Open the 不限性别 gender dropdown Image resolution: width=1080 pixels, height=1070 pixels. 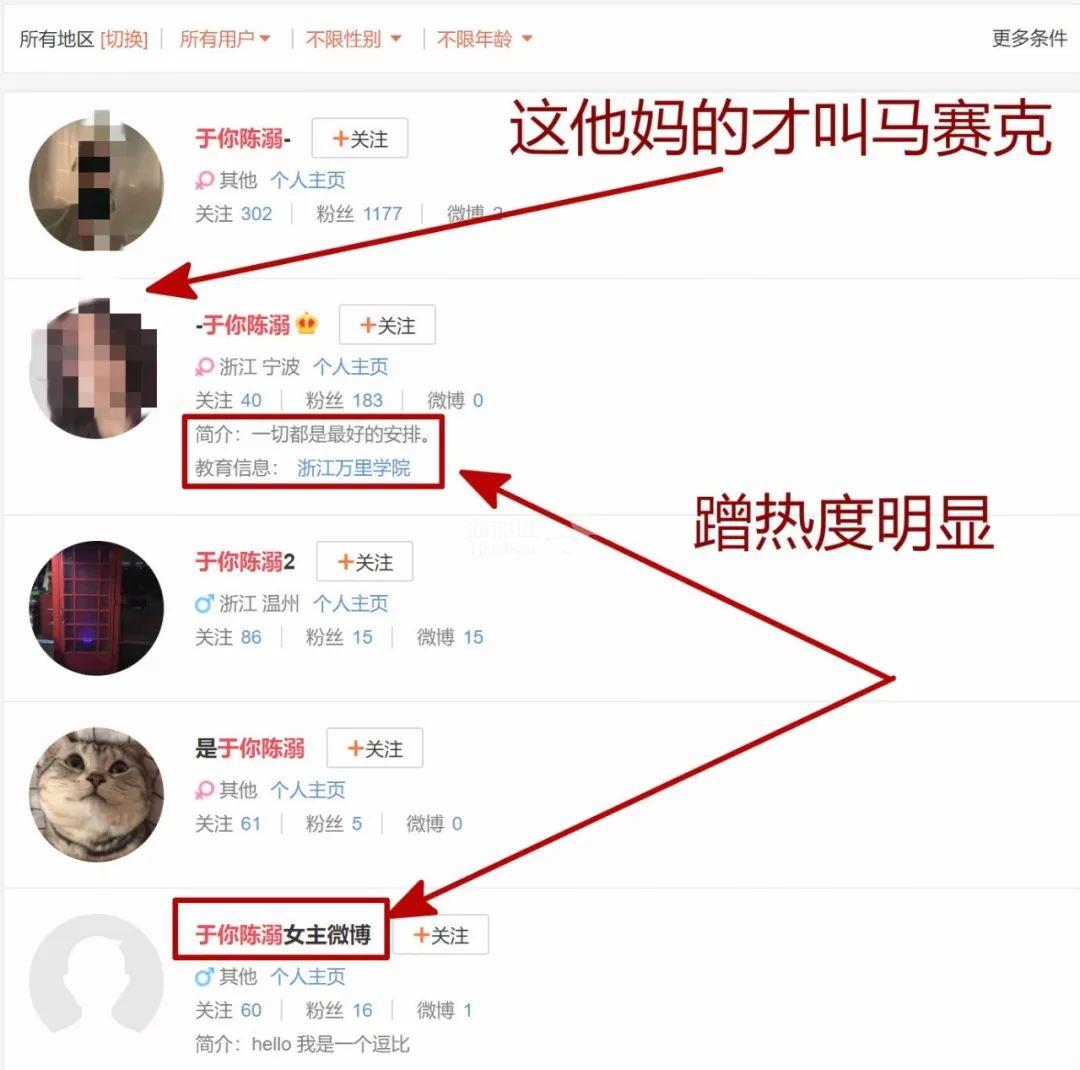[353, 39]
